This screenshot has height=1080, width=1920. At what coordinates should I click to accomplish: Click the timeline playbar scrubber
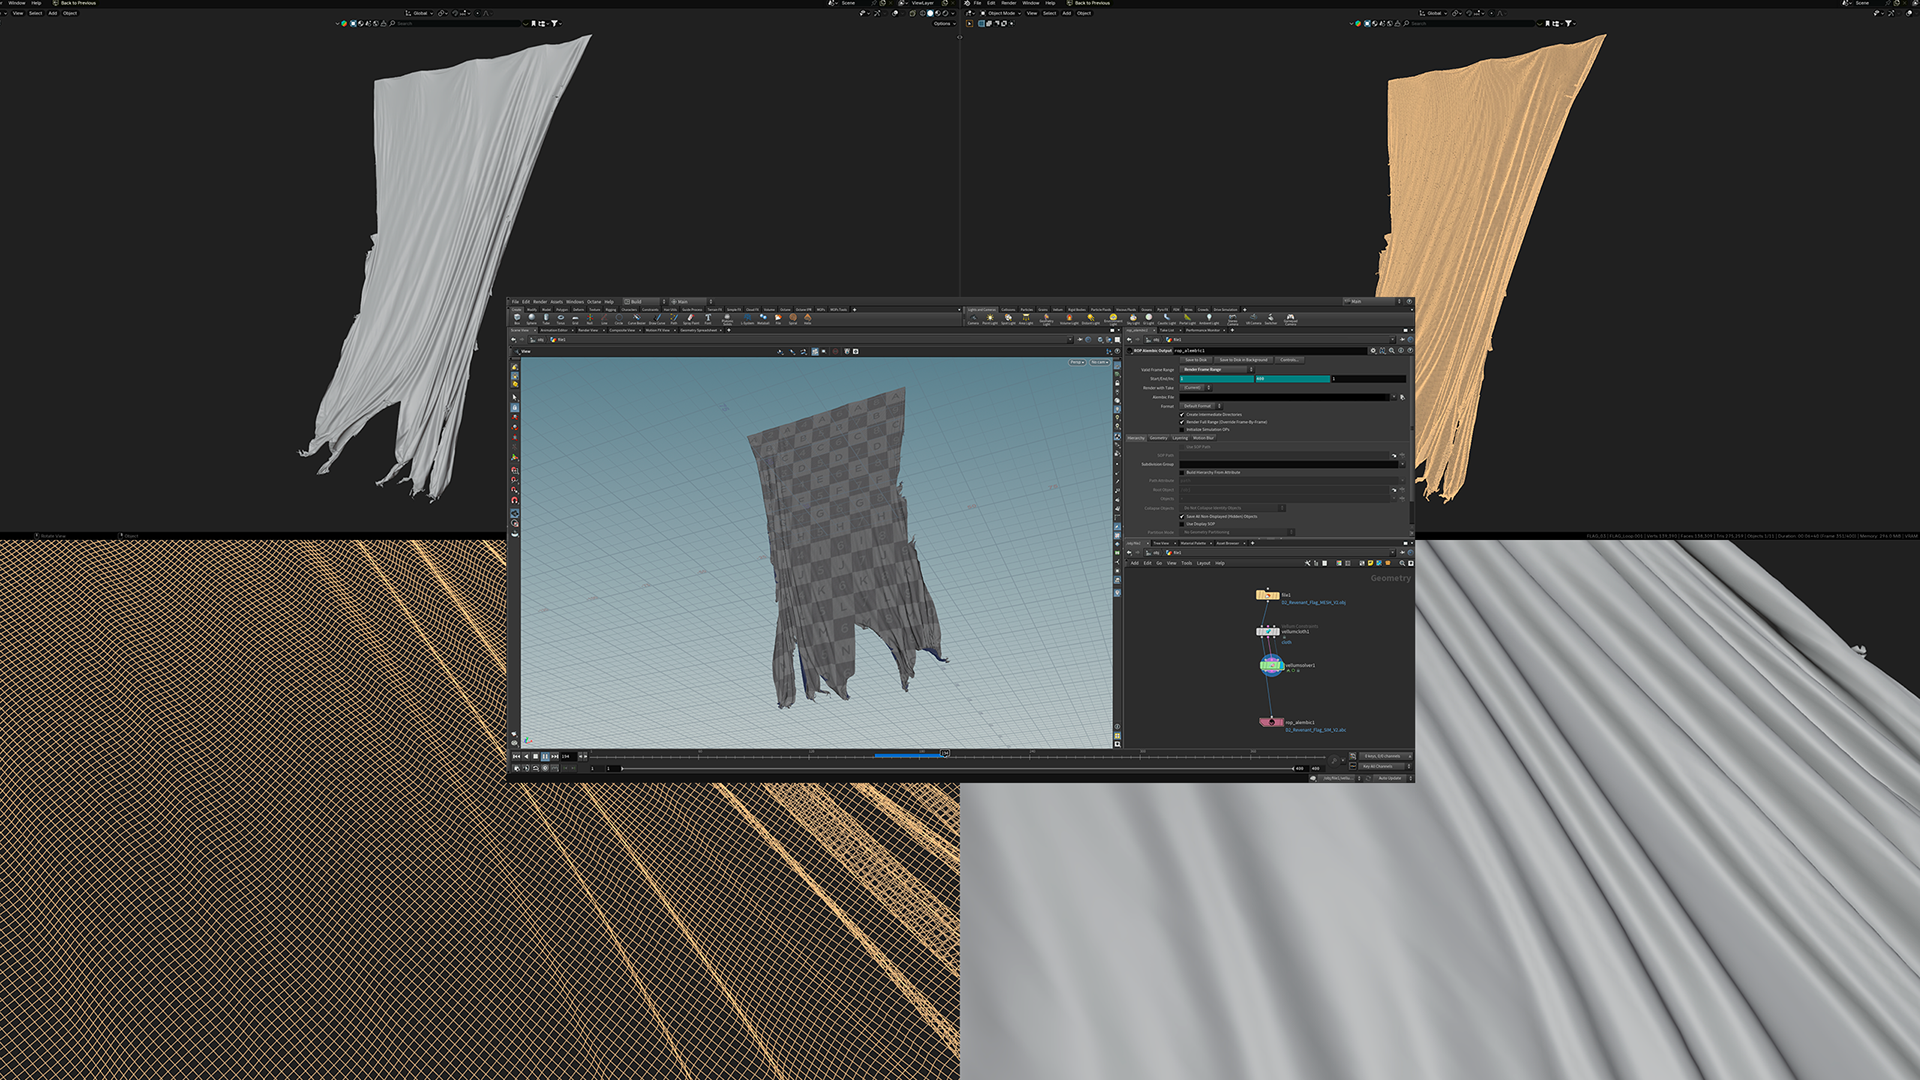(x=944, y=754)
